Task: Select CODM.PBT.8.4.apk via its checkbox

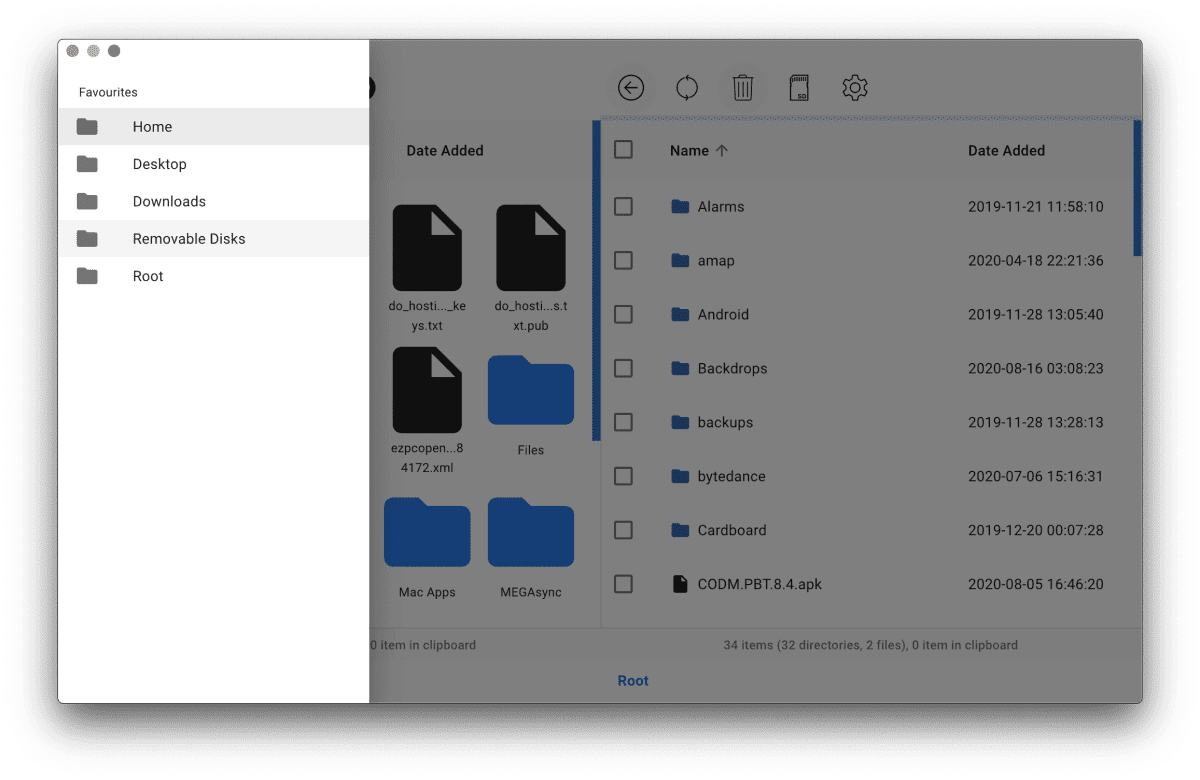Action: [x=623, y=584]
